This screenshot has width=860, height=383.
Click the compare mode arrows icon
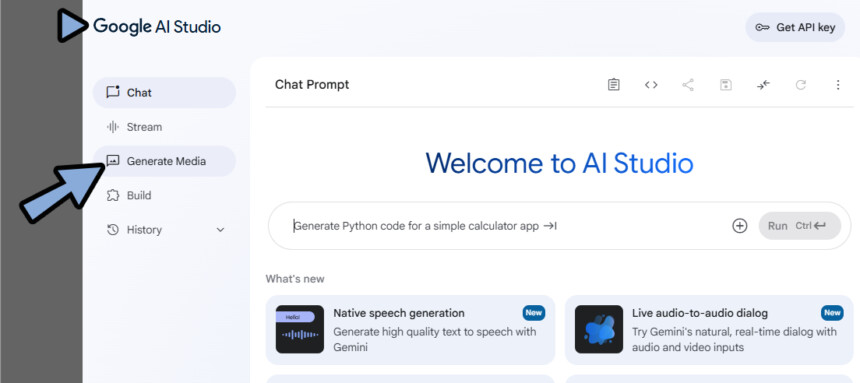(x=763, y=85)
